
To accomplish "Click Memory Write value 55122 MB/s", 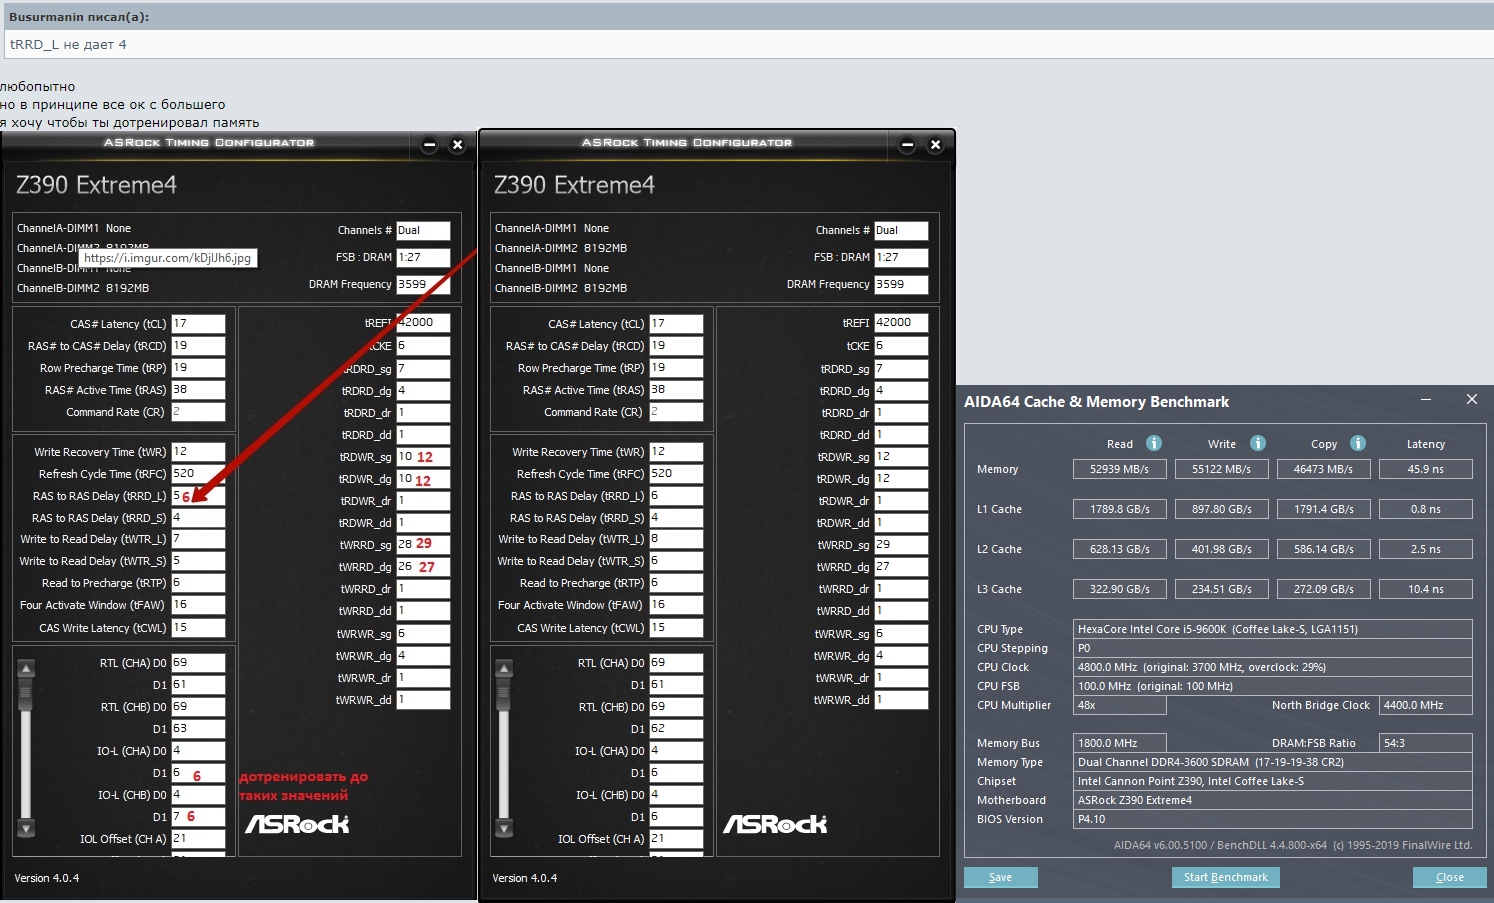I will 1222,469.
